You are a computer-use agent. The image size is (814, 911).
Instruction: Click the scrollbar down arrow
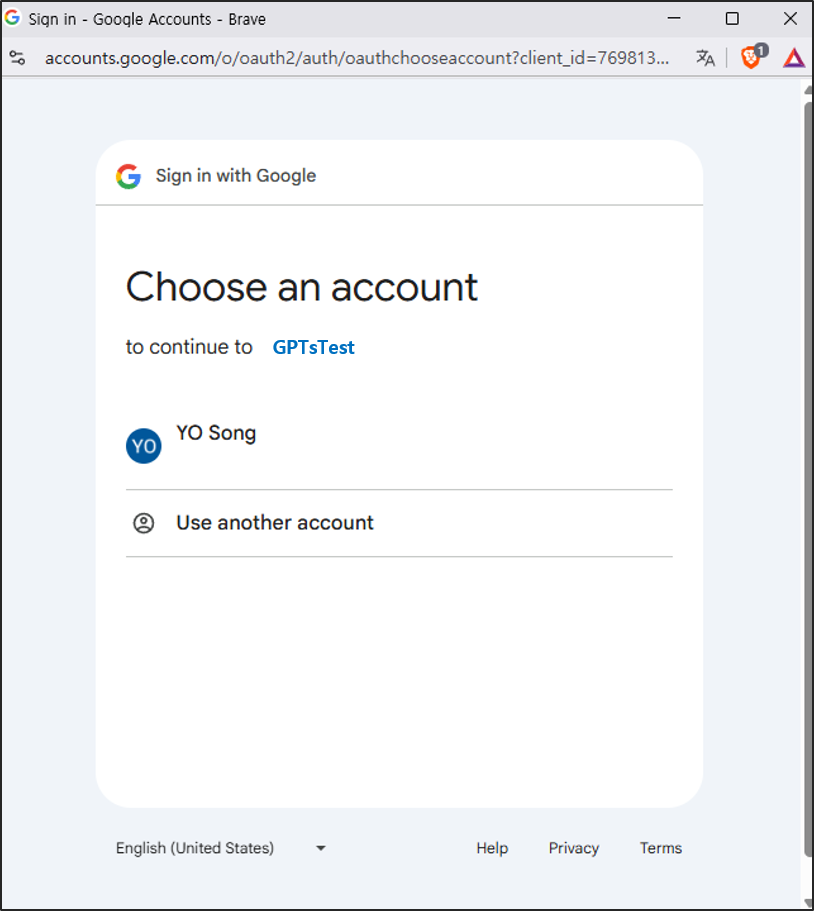[808, 902]
